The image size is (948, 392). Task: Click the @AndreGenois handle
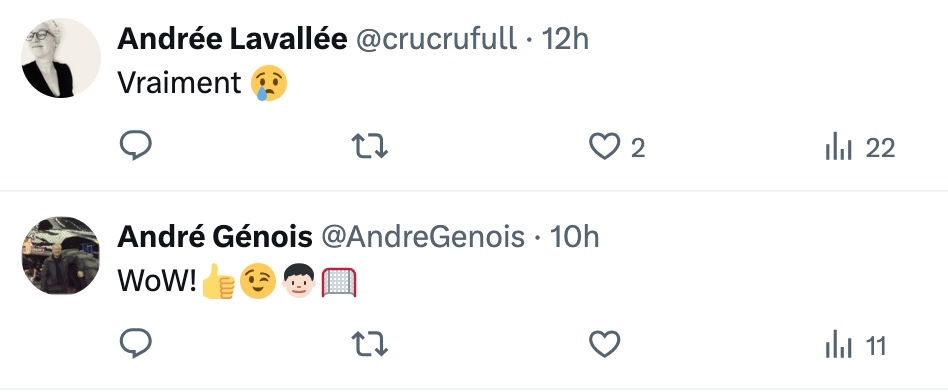click(x=423, y=237)
